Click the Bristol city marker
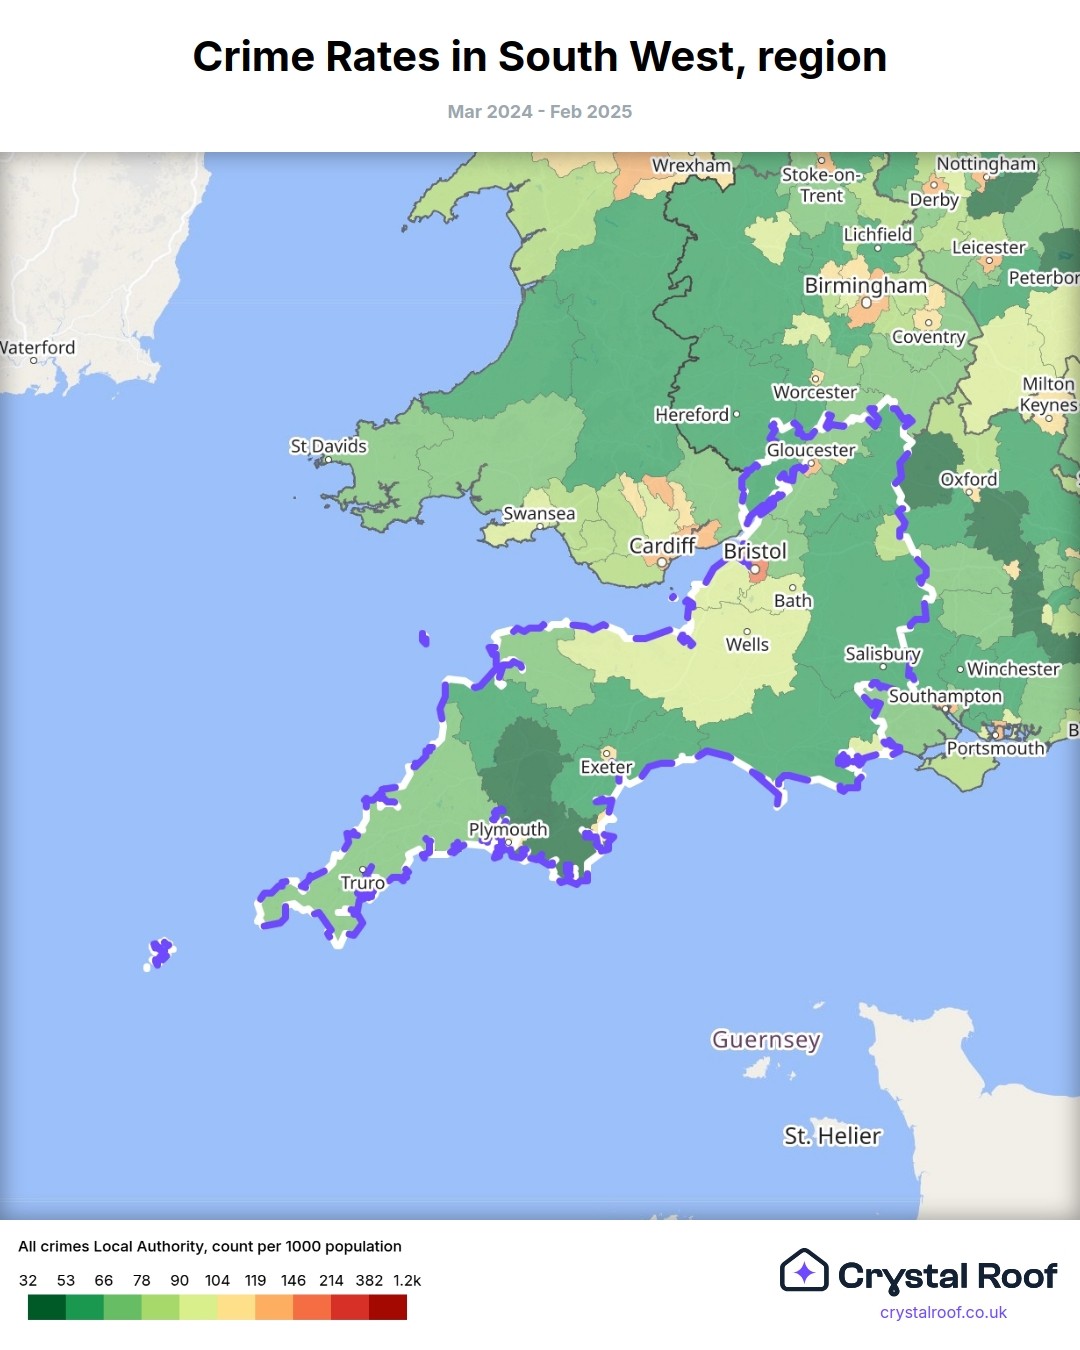The height and width of the screenshot is (1350, 1080). 755,569
